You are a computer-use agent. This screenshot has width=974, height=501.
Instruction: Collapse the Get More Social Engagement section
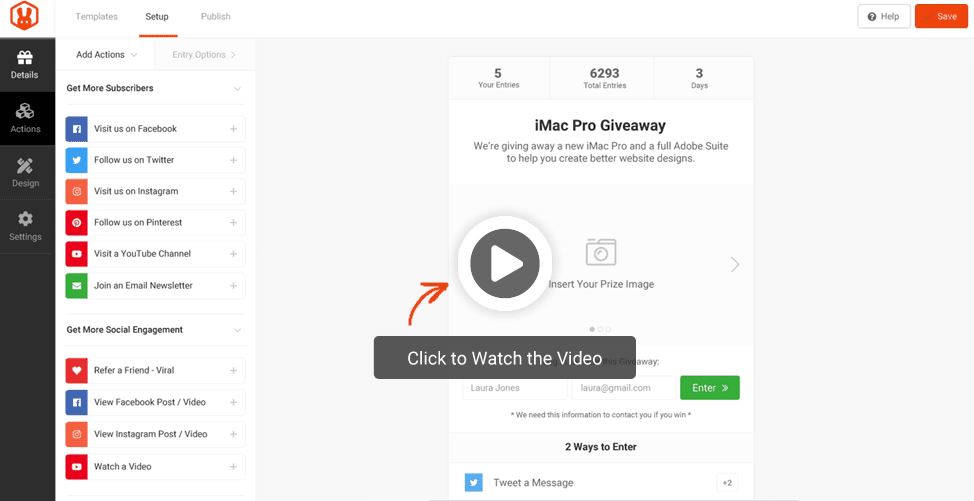[x=237, y=330]
